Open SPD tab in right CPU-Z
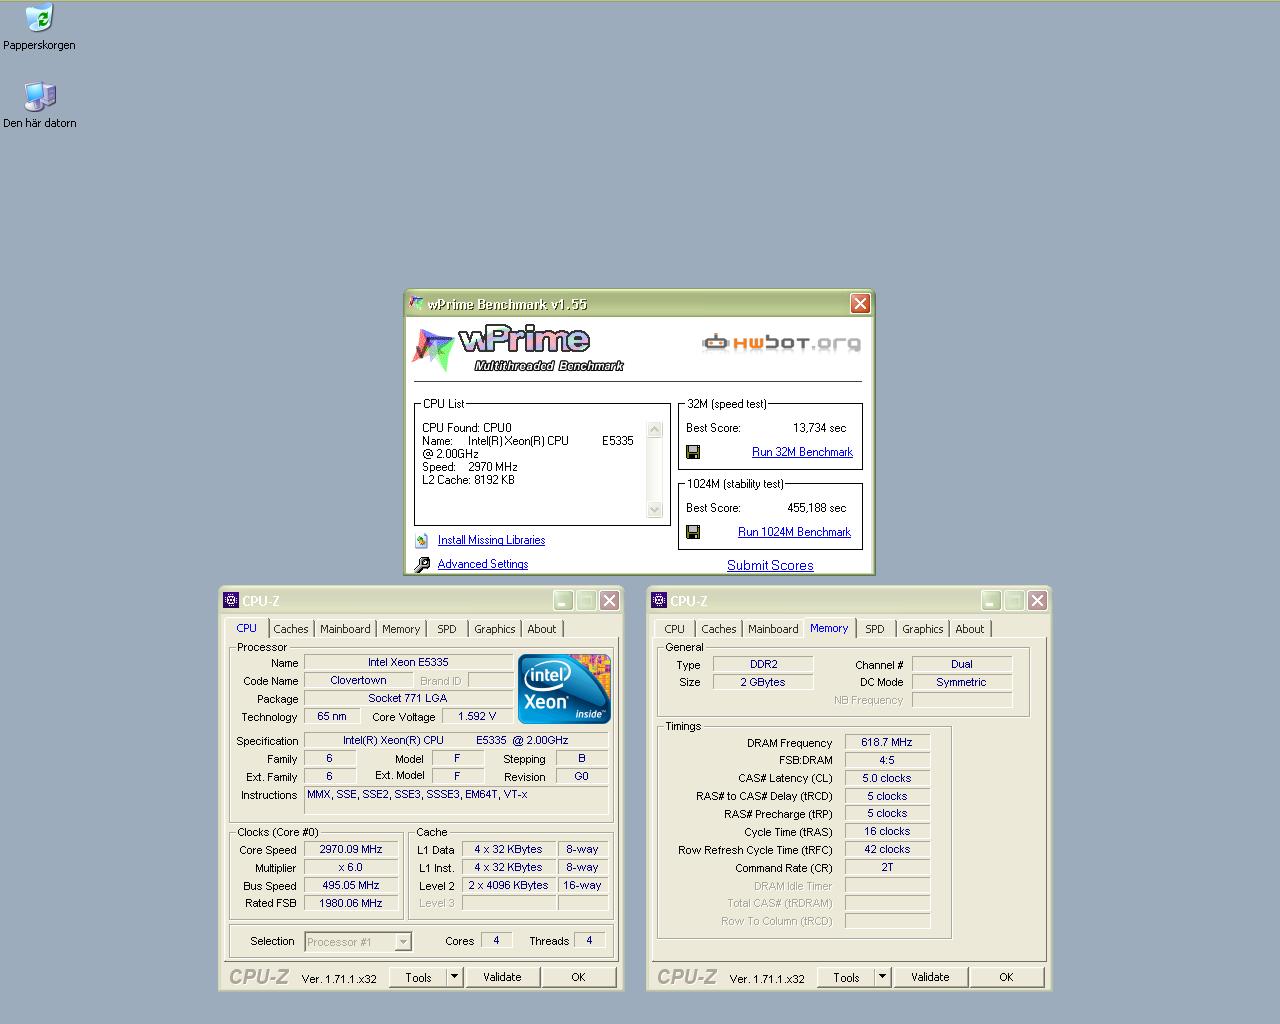Image resolution: width=1280 pixels, height=1024 pixels. (875, 629)
